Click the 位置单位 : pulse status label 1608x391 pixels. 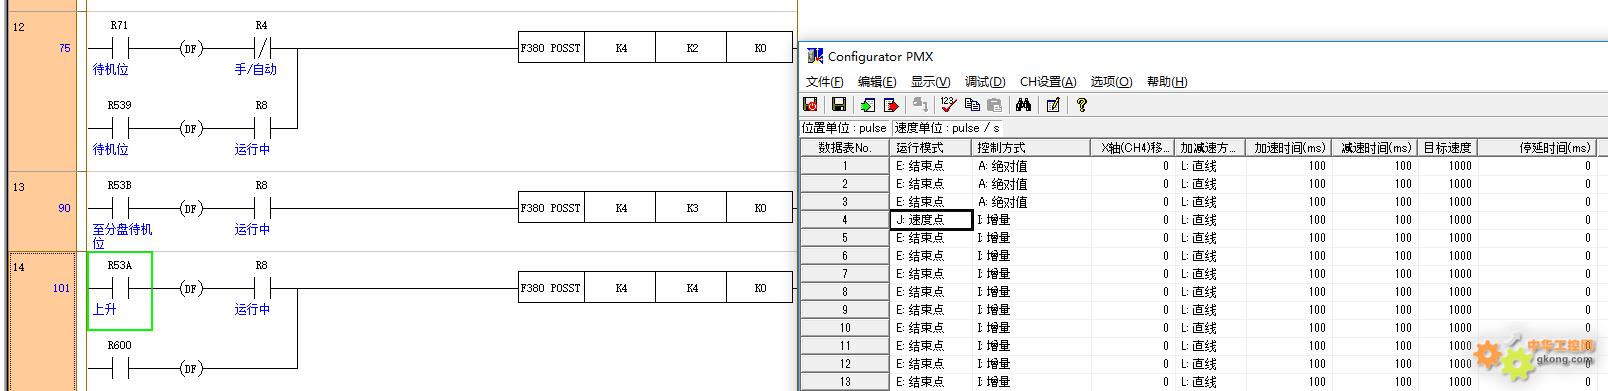coord(845,128)
